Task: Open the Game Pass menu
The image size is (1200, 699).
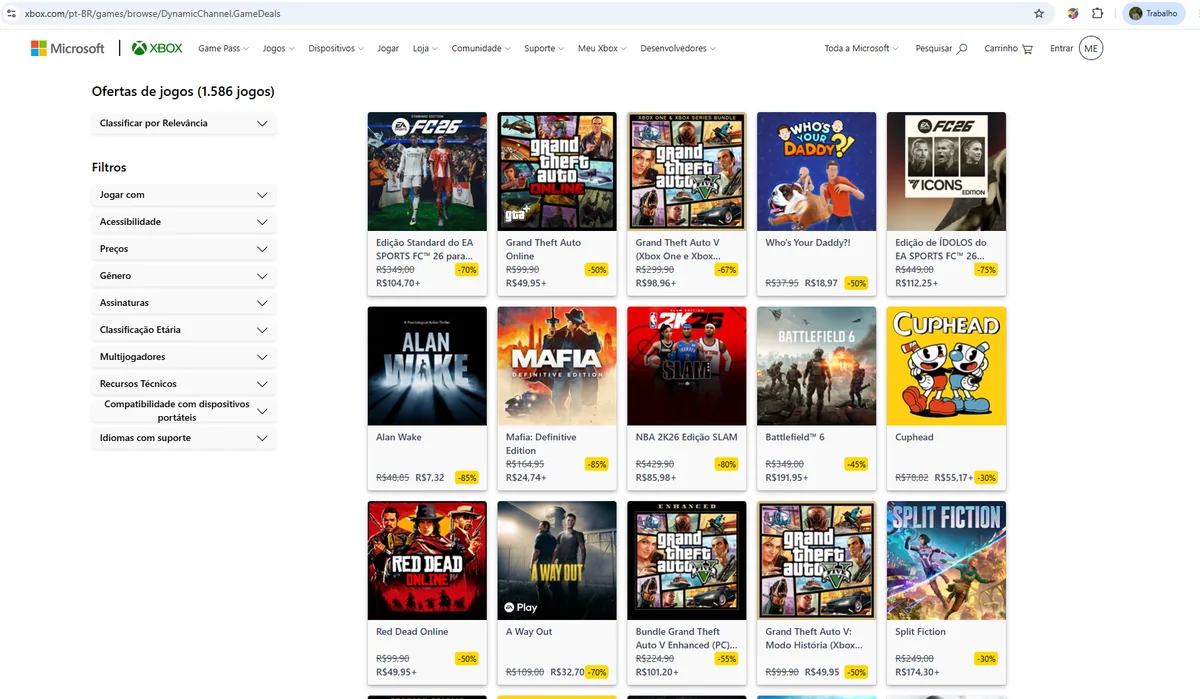Action: 223,48
